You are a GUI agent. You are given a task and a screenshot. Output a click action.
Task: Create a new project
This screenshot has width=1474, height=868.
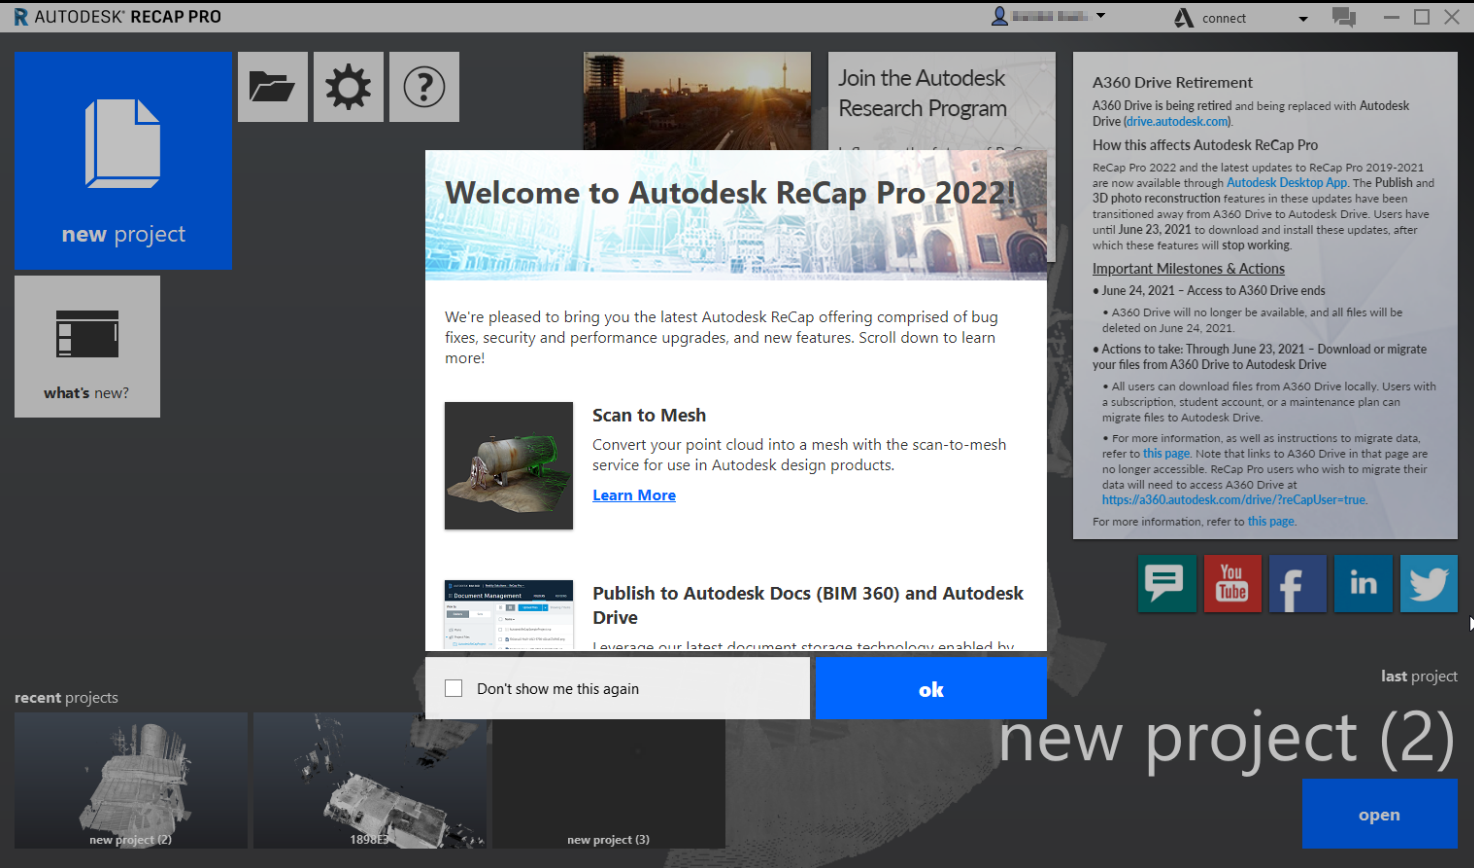pyautogui.click(x=122, y=160)
